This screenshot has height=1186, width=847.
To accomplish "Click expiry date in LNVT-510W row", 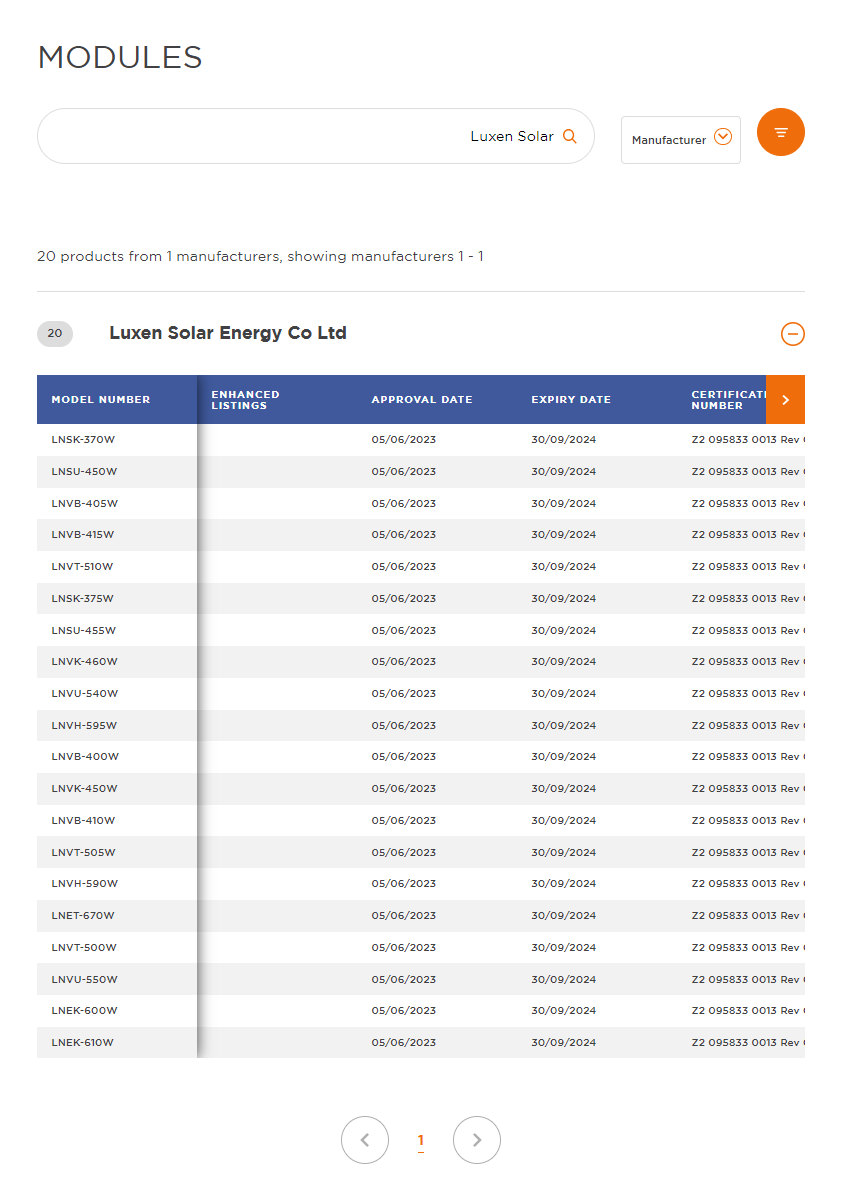I will click(563, 566).
